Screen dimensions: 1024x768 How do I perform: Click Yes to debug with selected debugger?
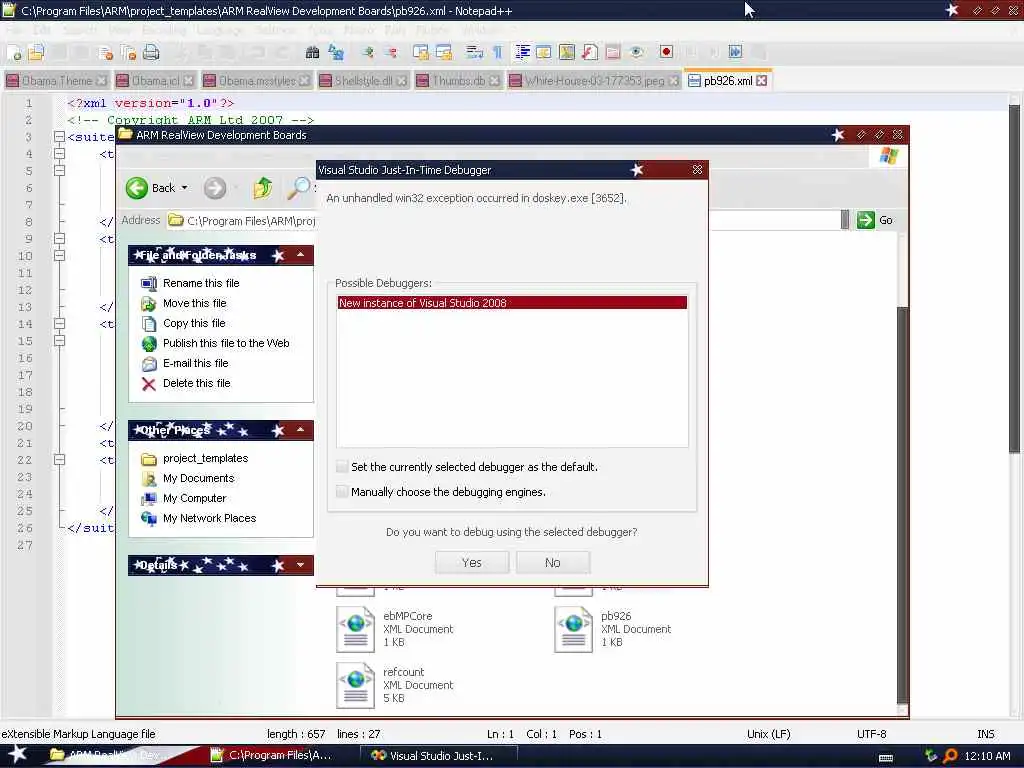472,562
